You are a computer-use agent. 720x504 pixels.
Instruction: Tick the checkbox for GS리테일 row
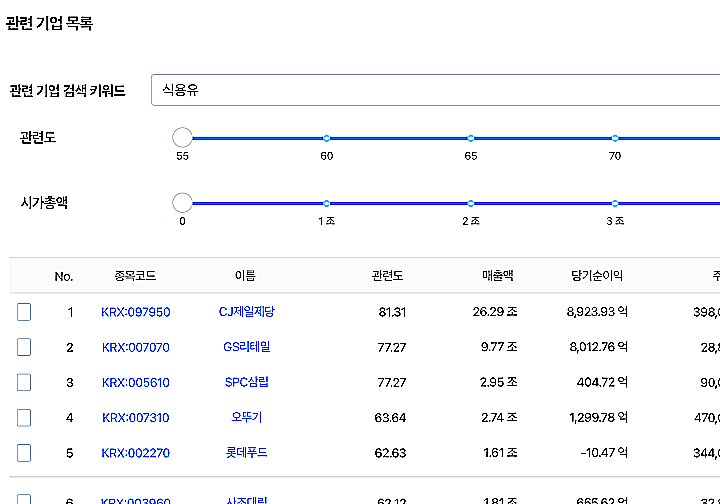click(24, 347)
